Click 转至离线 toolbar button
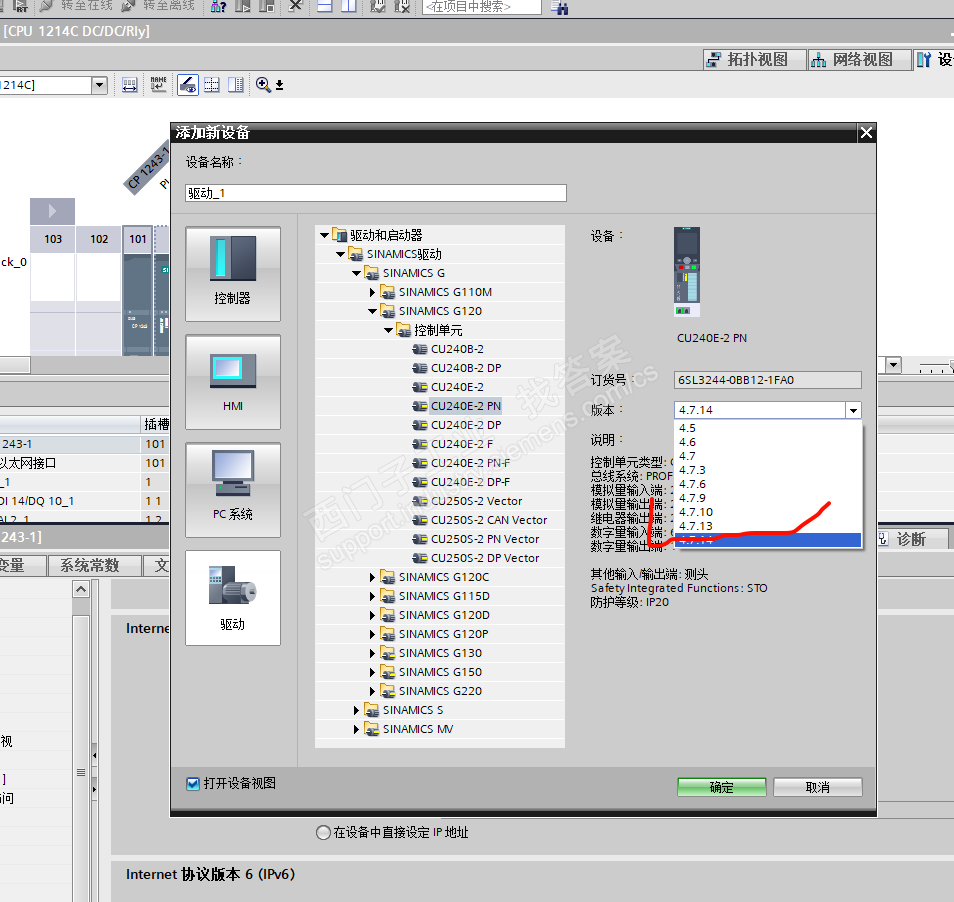Screen dimensions: 954x902 [x=158, y=6]
